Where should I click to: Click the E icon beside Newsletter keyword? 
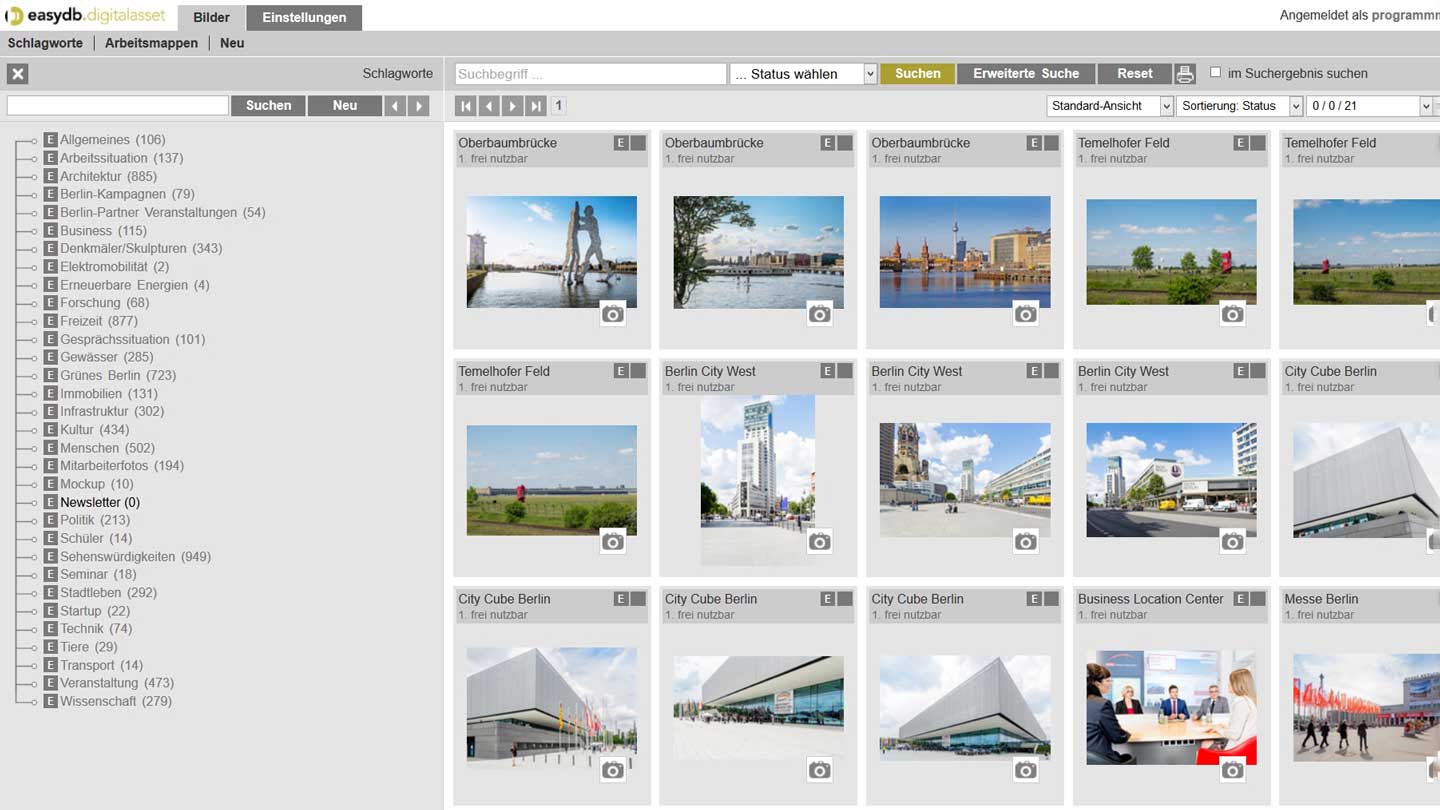coord(50,502)
